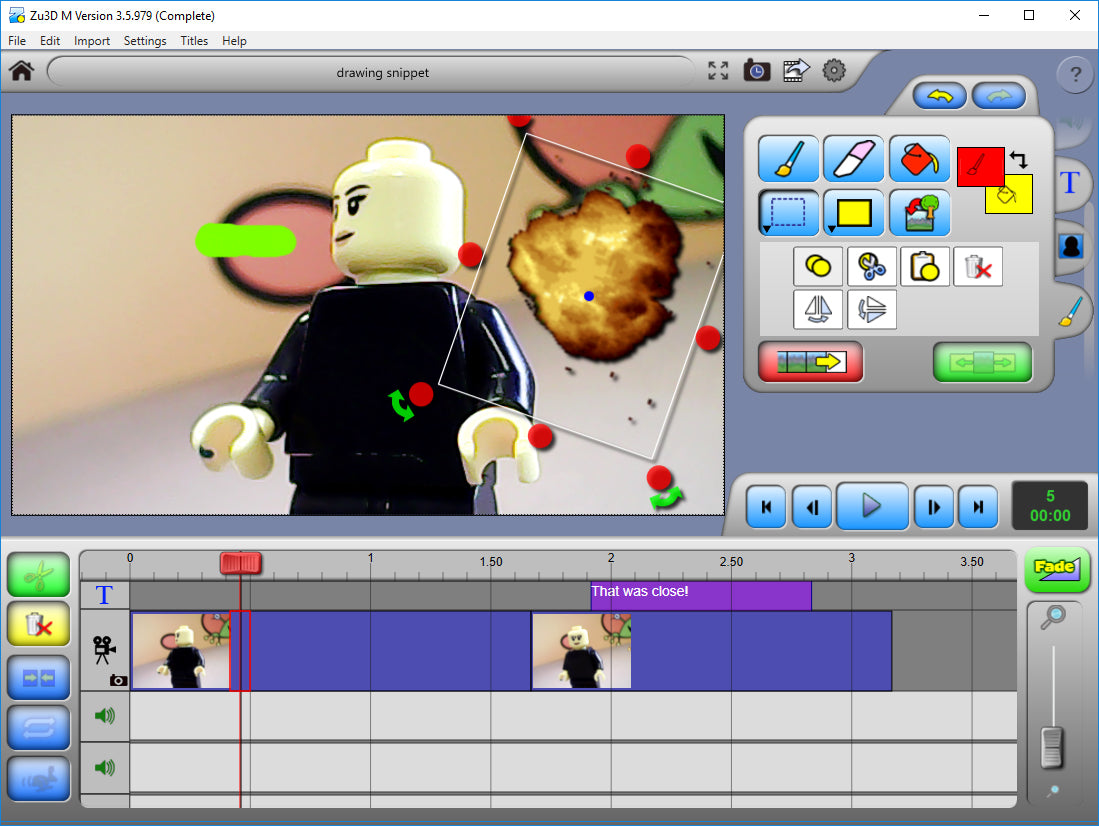
Task: Click the cut selection scissors icon
Action: pyautogui.click(x=872, y=267)
